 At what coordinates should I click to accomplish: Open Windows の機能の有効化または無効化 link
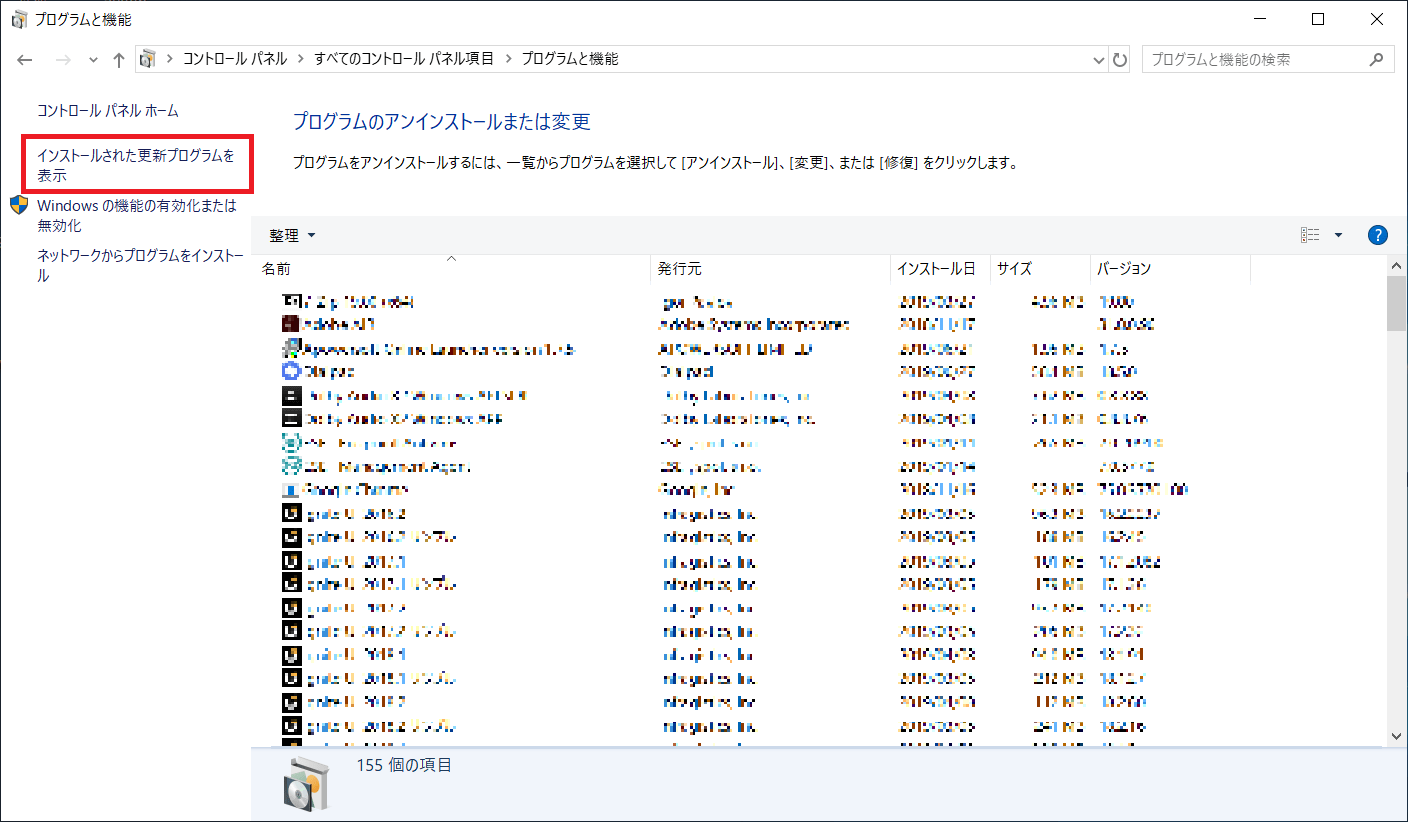(x=137, y=215)
